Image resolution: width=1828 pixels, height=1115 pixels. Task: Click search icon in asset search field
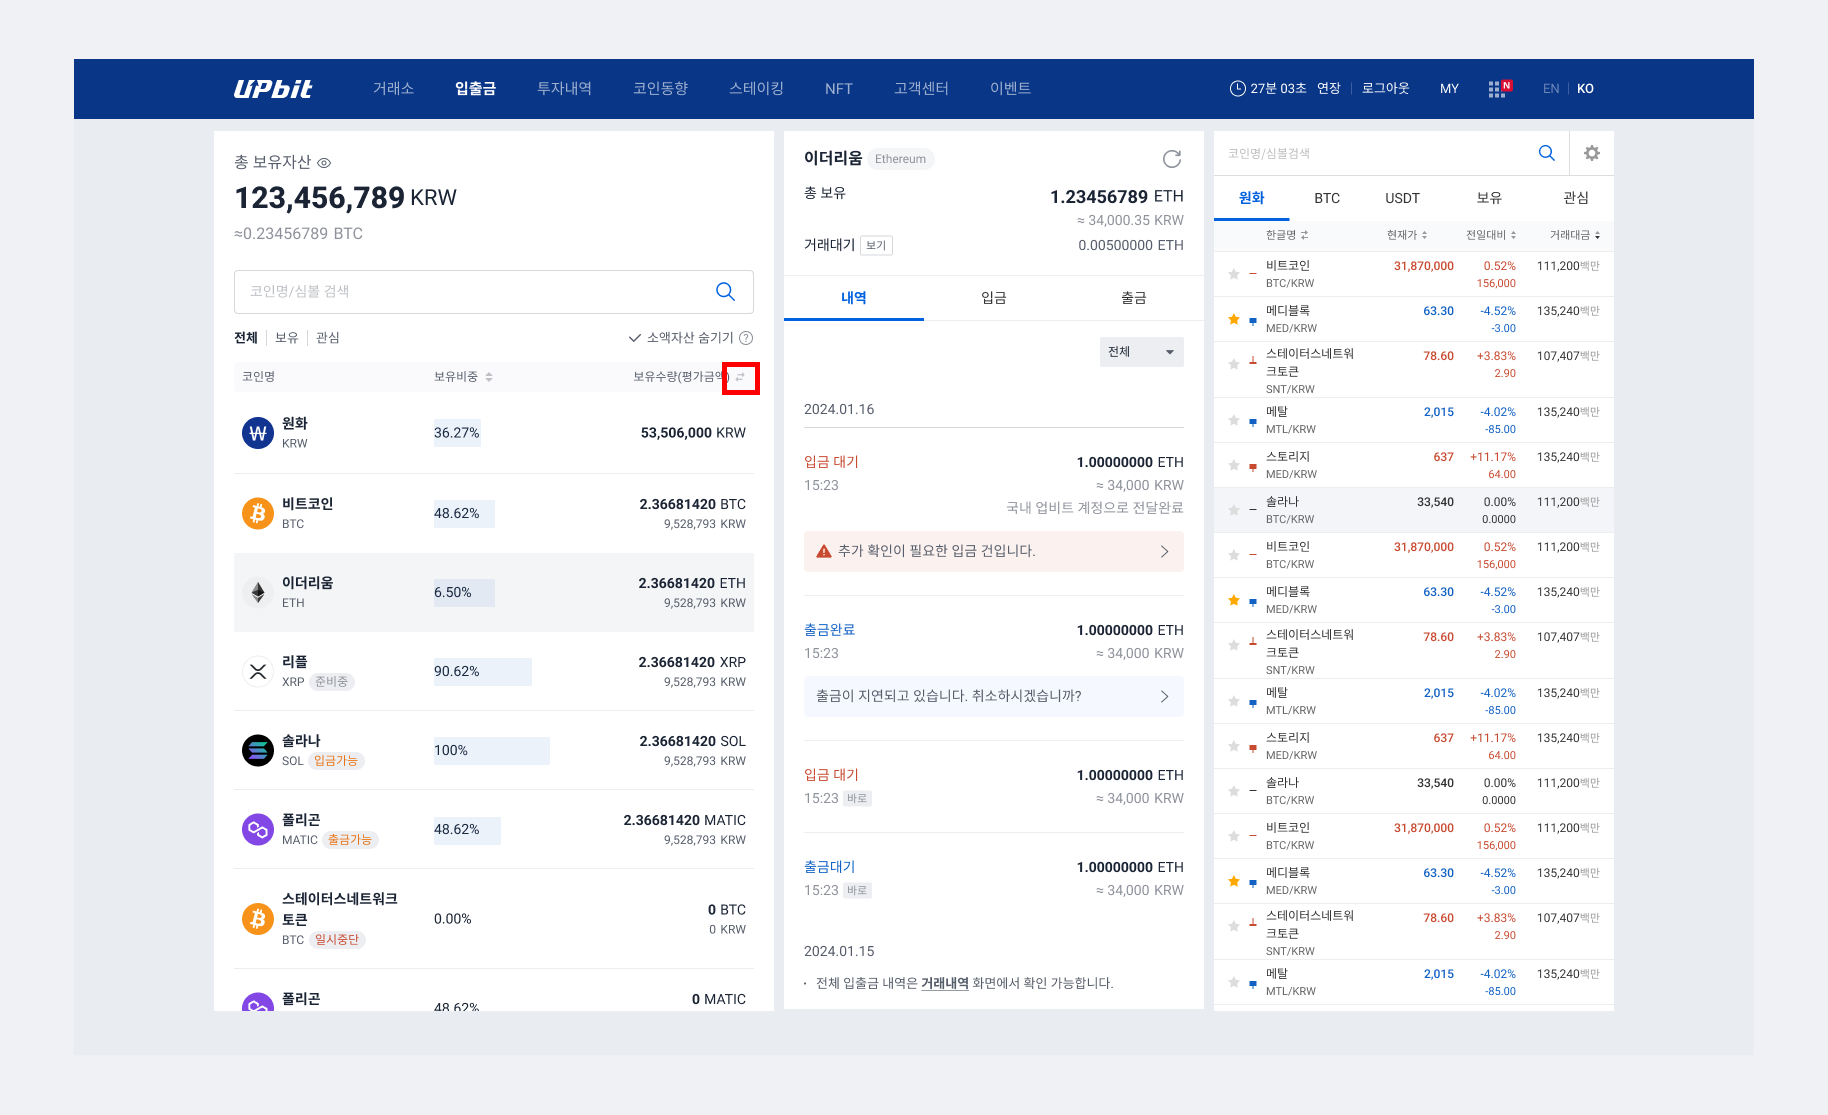[x=725, y=292]
